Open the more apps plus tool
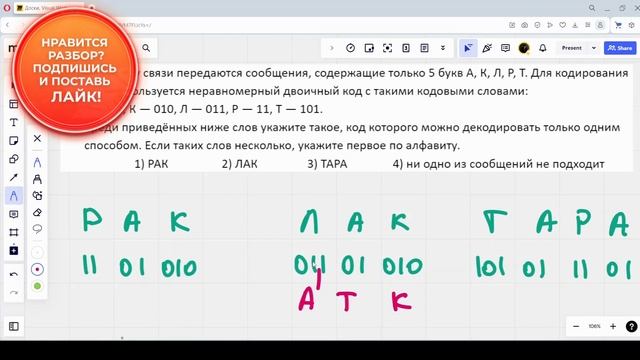 [13, 251]
